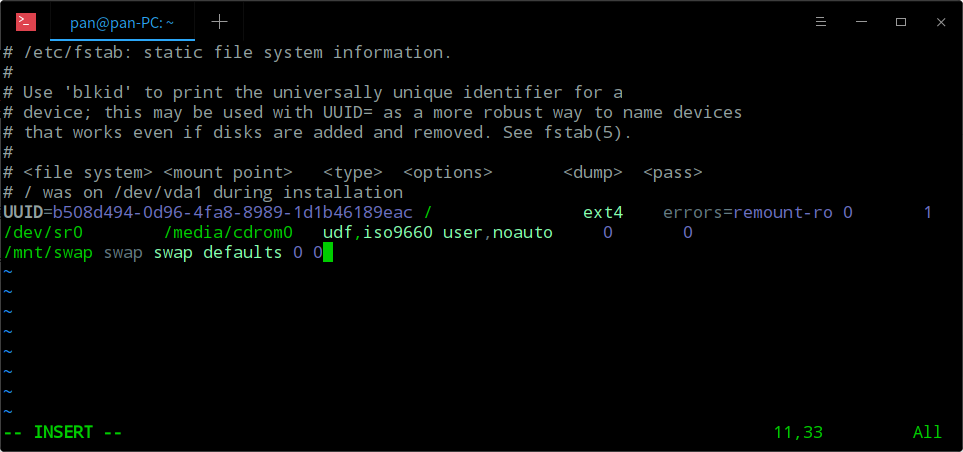This screenshot has width=963, height=452.
Task: Place cursor on /media/cdrom0 mount point
Action: pyautogui.click(x=227, y=232)
